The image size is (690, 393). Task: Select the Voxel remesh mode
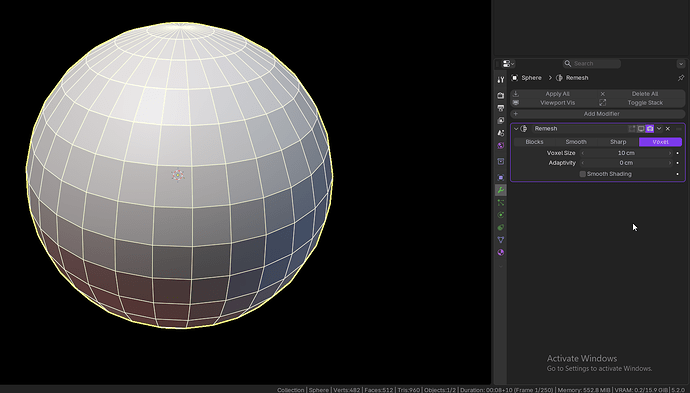coord(661,142)
